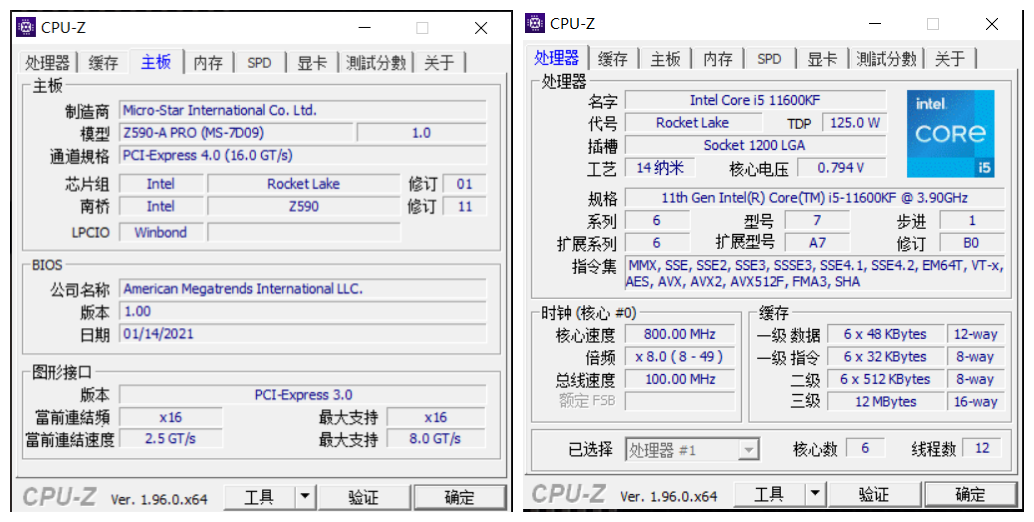Open the 測試分數 tab in the right window
The width and height of the screenshot is (1034, 522).
[x=886, y=59]
